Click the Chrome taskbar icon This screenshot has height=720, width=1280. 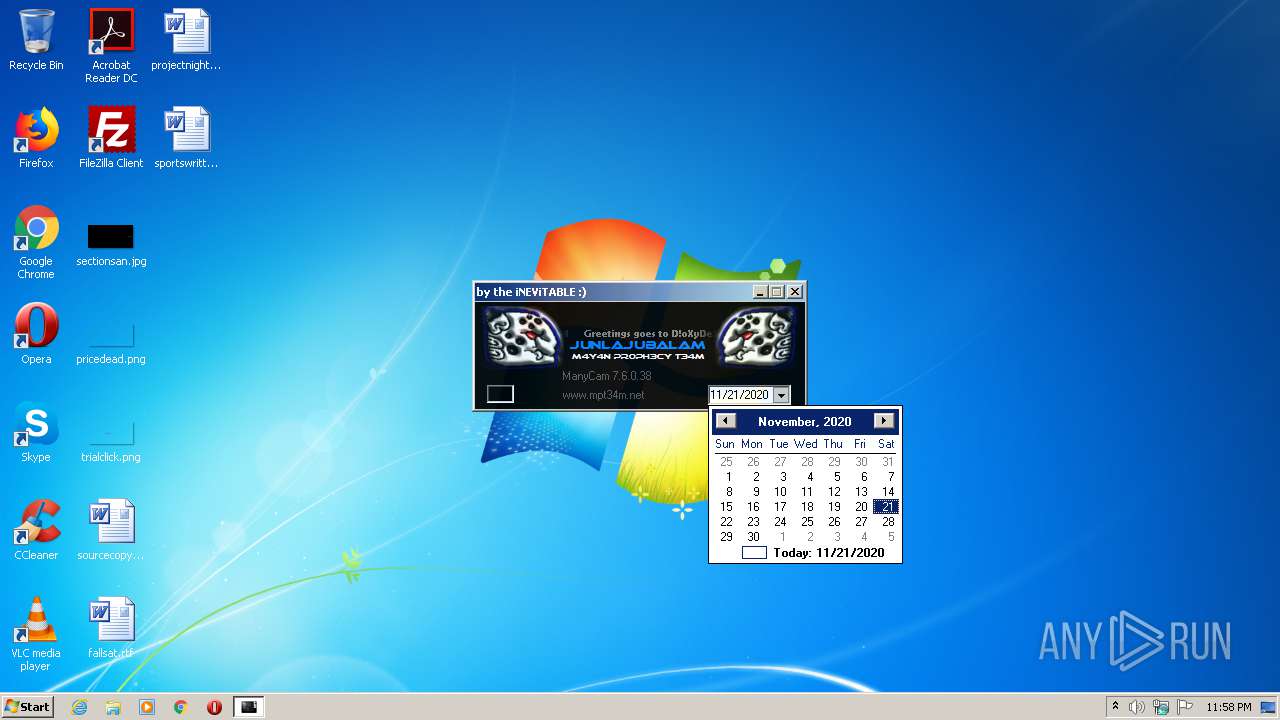coord(181,707)
